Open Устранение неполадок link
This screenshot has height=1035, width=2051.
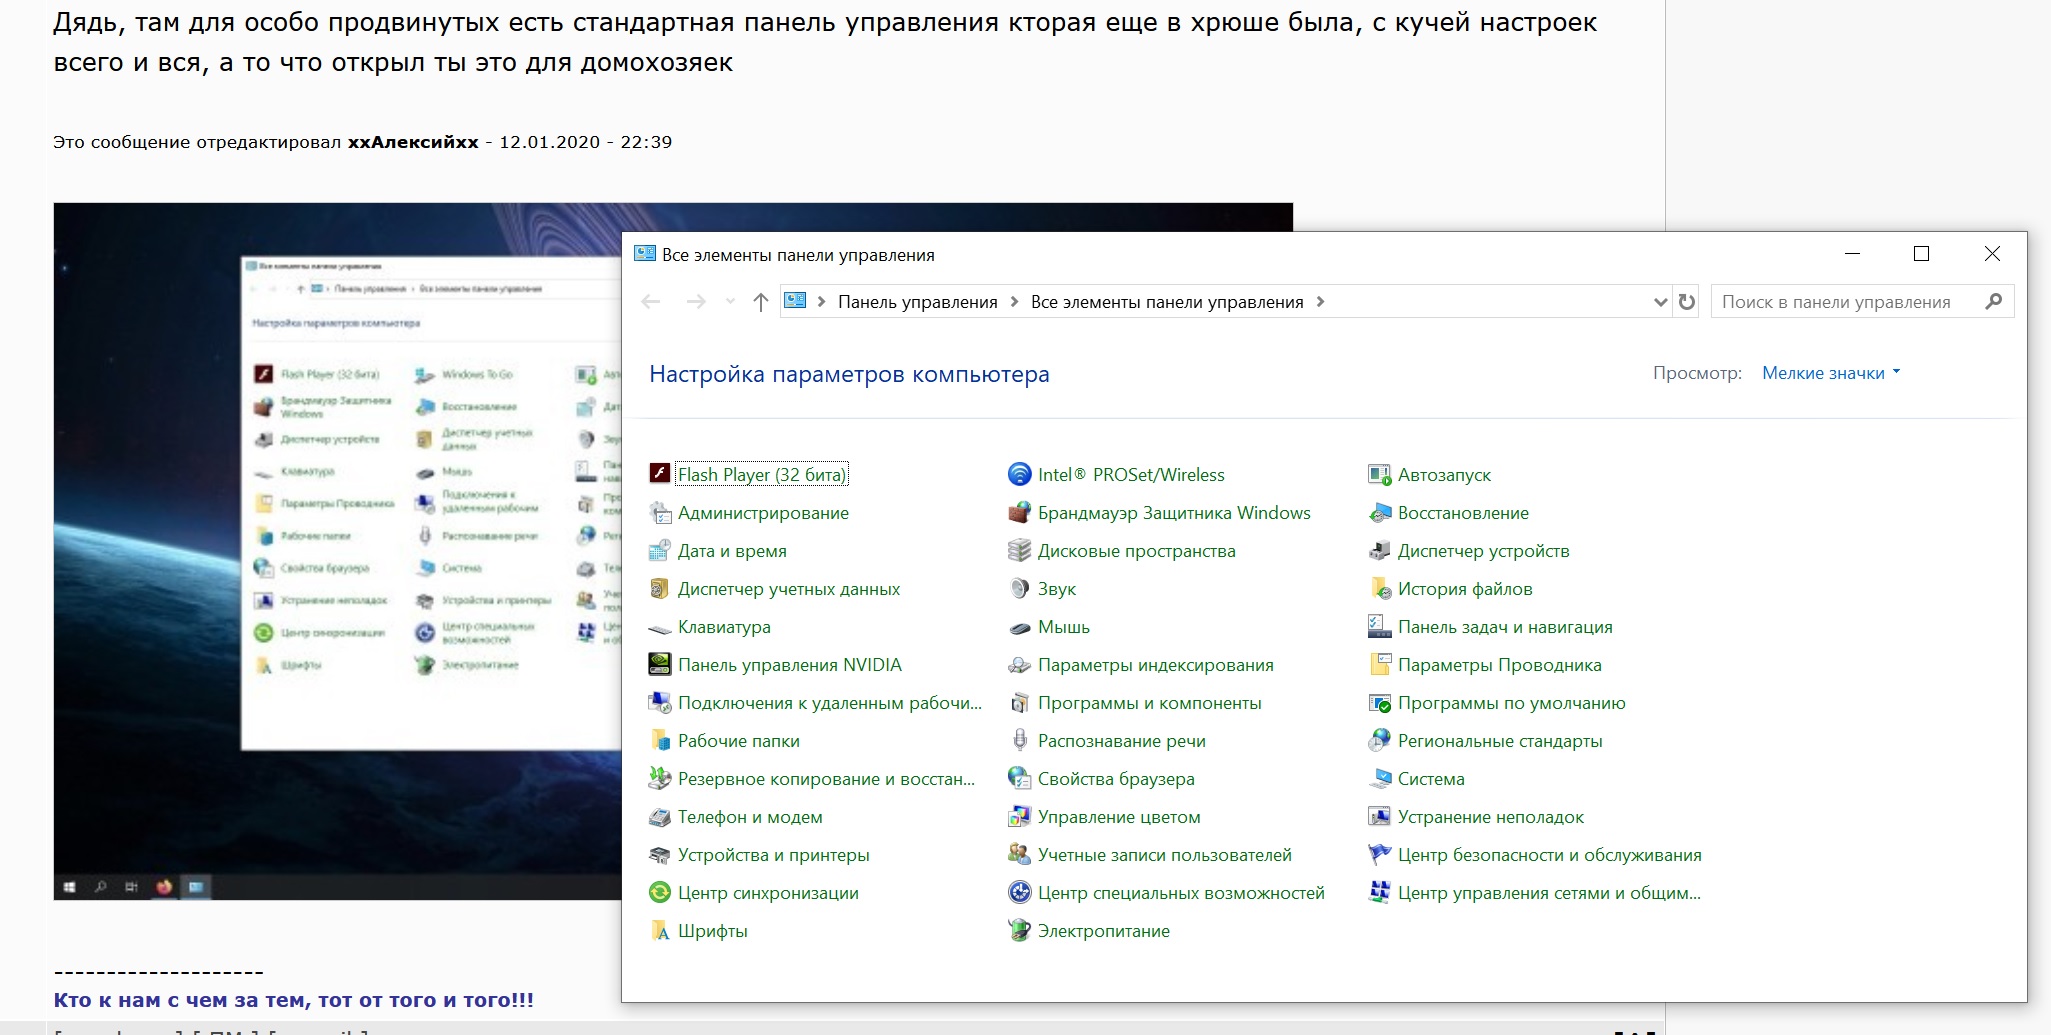pyautogui.click(x=1490, y=817)
